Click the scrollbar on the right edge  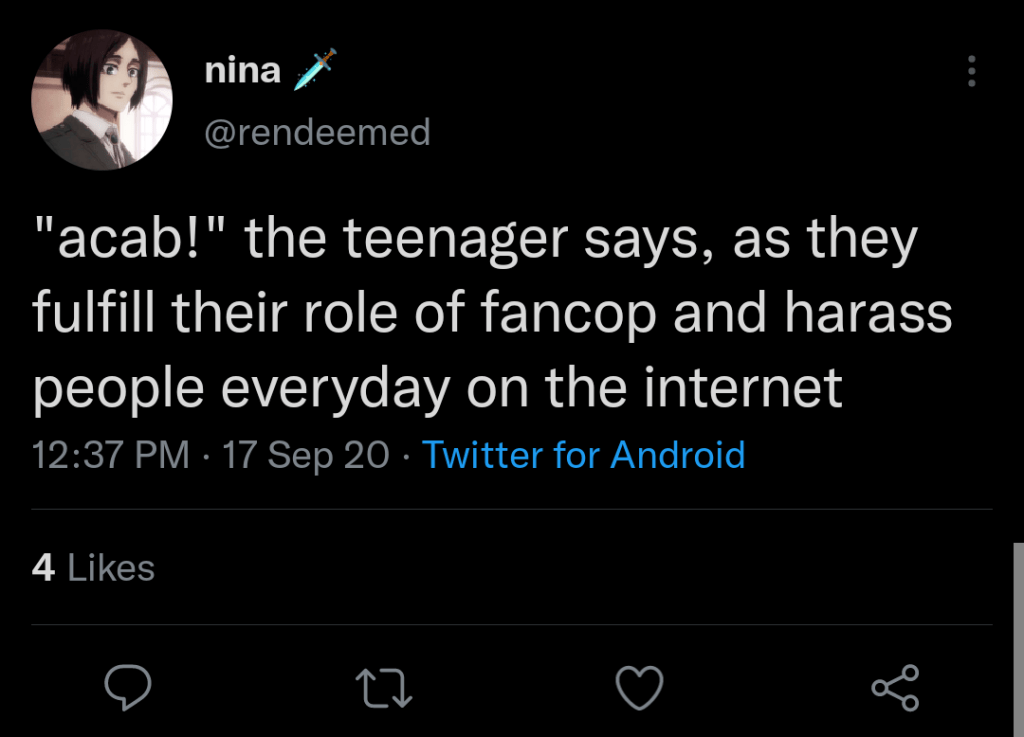click(x=1018, y=640)
